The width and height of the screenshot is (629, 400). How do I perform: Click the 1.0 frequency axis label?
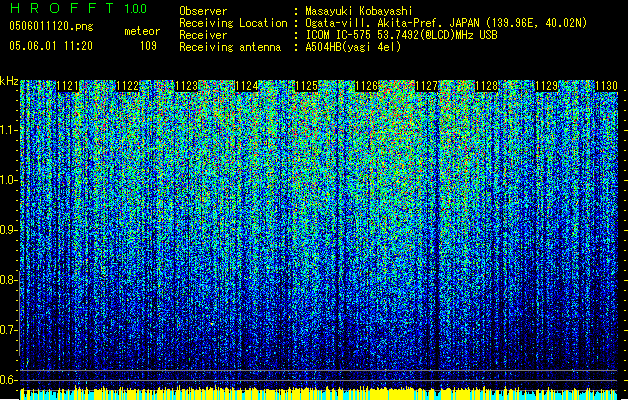tap(8, 180)
